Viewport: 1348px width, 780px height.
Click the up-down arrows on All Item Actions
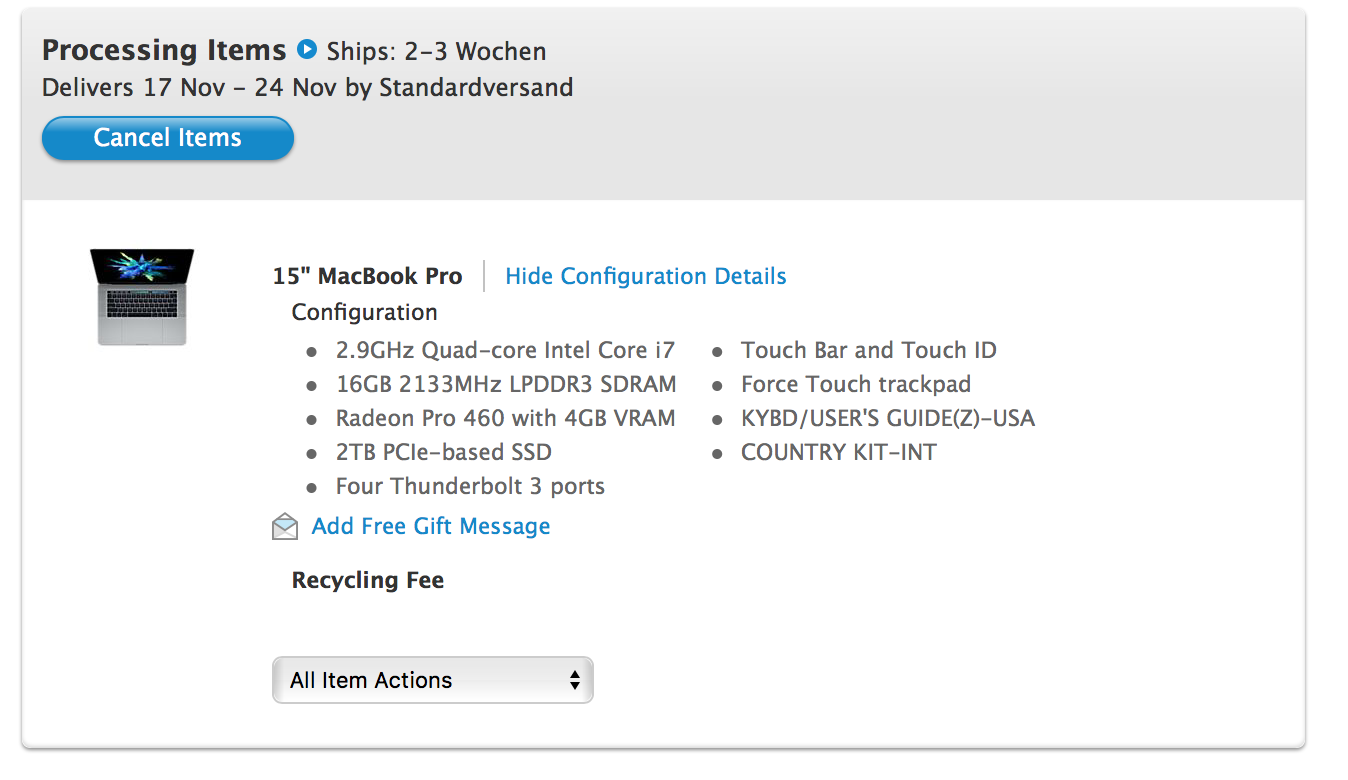pyautogui.click(x=575, y=680)
